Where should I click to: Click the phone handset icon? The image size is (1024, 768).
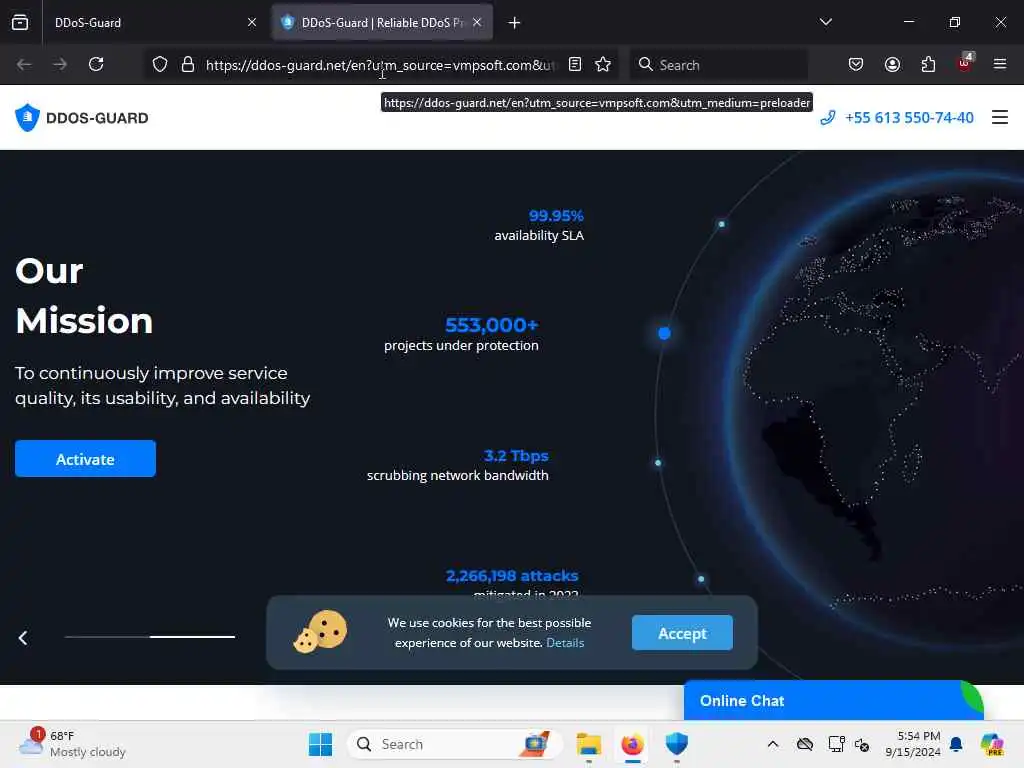point(827,118)
